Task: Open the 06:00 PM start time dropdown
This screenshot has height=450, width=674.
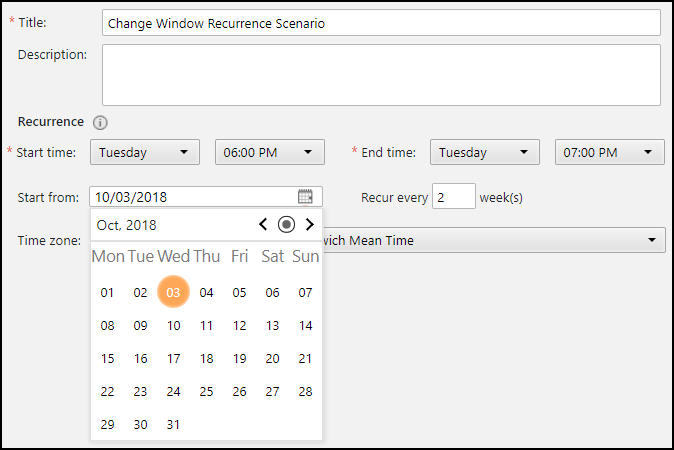Action: tap(269, 152)
